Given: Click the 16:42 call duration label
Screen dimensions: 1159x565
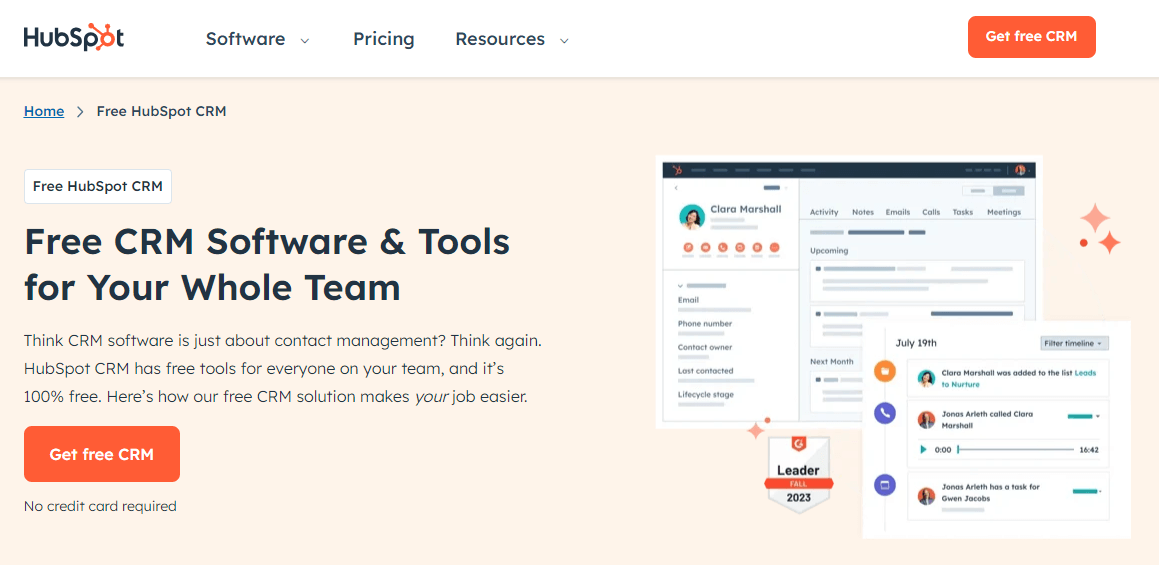Looking at the screenshot, I should pos(1089,450).
